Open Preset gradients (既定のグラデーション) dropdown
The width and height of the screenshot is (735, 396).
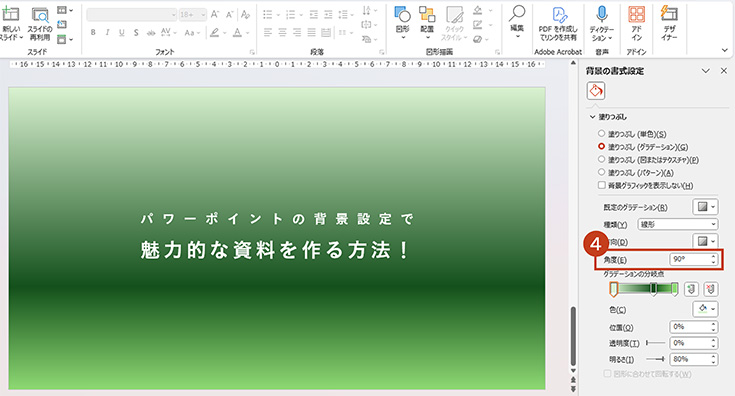coord(705,207)
